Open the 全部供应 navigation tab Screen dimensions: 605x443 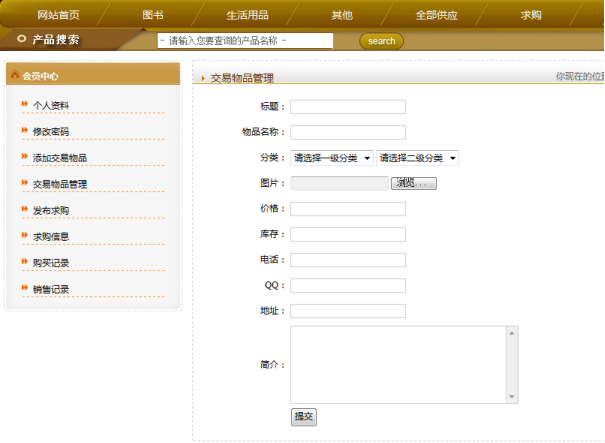click(436, 15)
